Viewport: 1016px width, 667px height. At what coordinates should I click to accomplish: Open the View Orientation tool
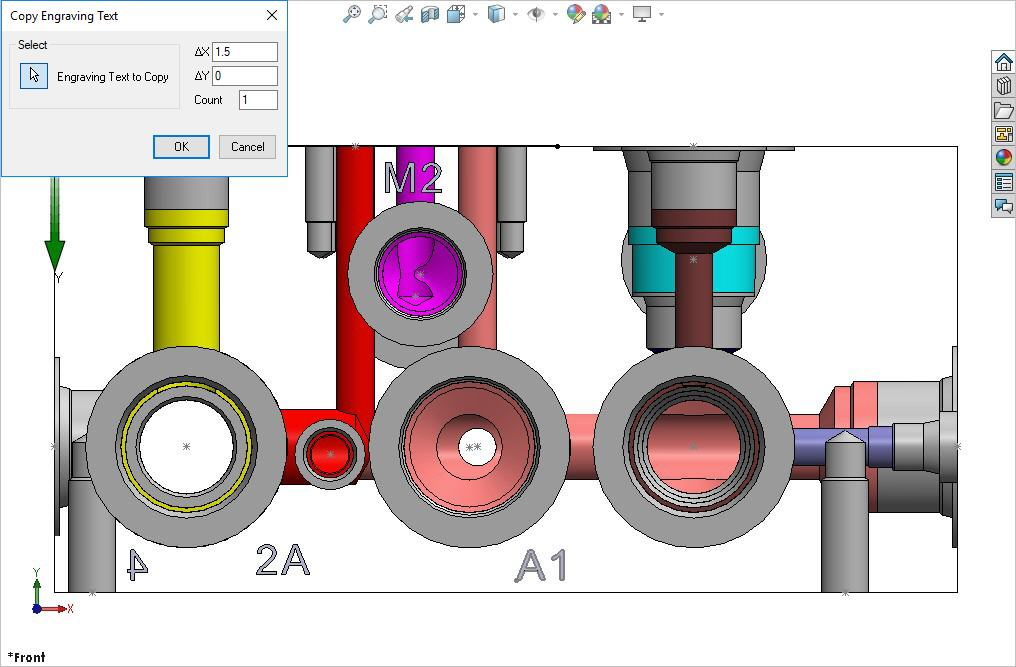click(x=456, y=14)
